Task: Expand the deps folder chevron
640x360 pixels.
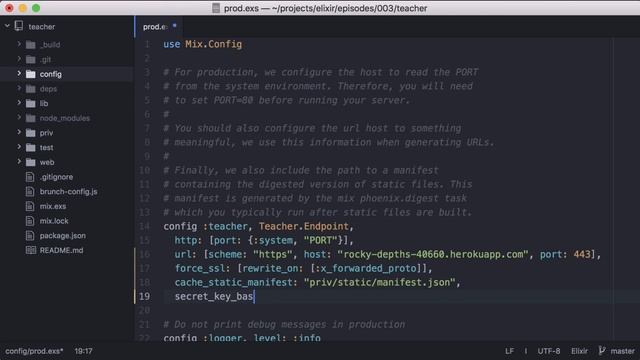Action: [x=19, y=88]
